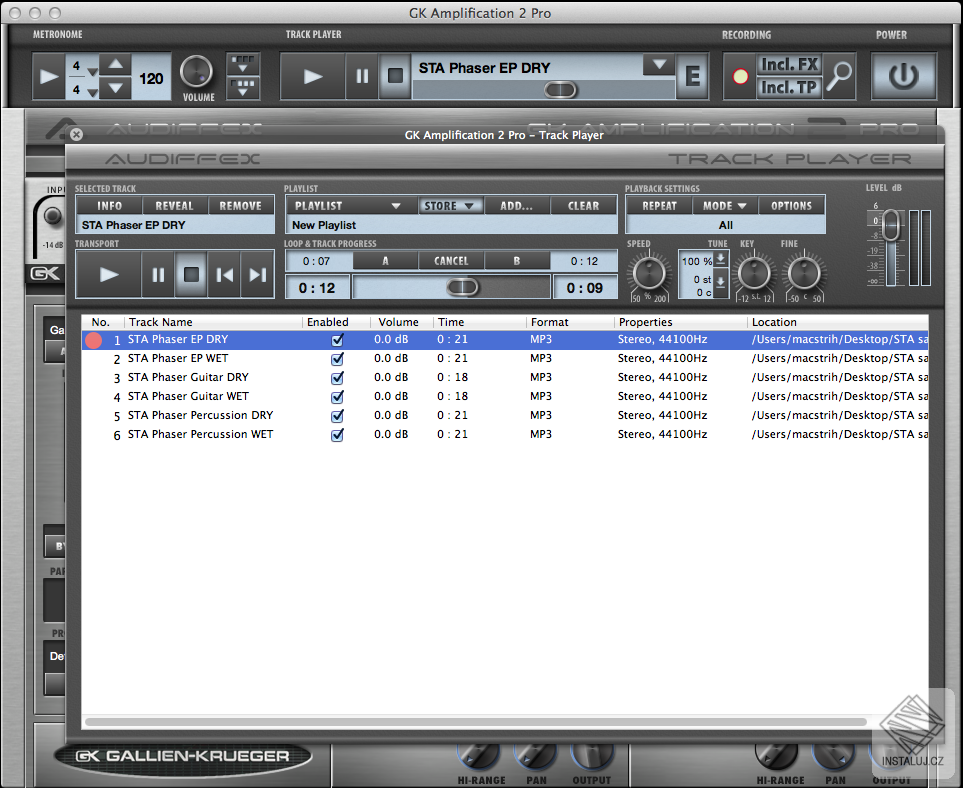The width and height of the screenshot is (963, 788).
Task: Click the KEY tune knob
Action: point(754,274)
